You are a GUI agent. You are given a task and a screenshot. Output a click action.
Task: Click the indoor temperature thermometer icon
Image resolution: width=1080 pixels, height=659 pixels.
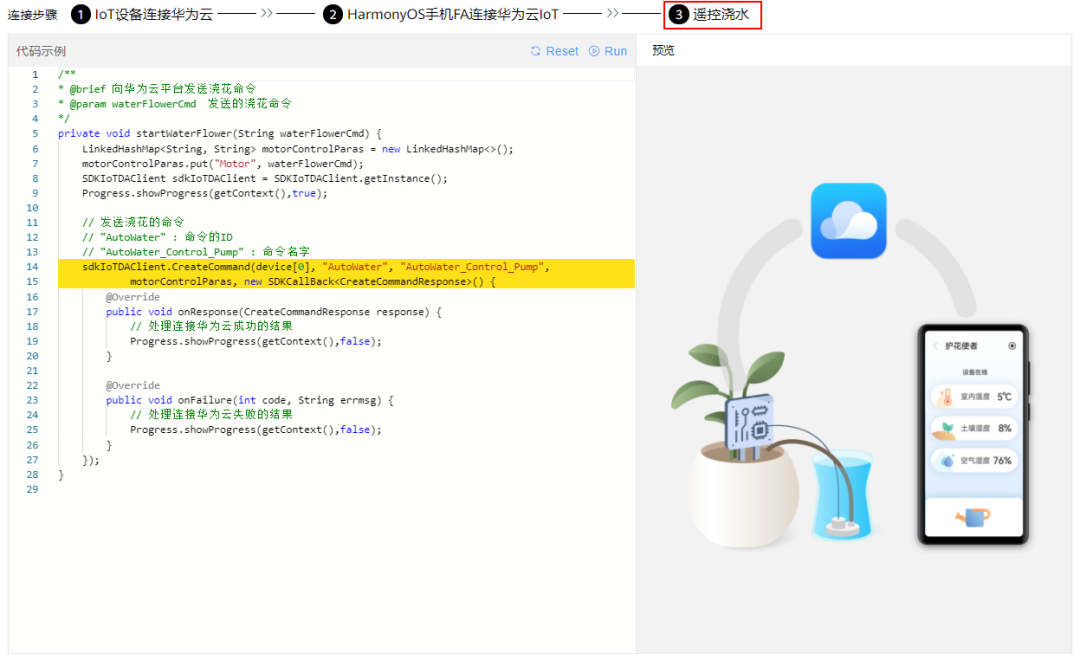[x=945, y=397]
